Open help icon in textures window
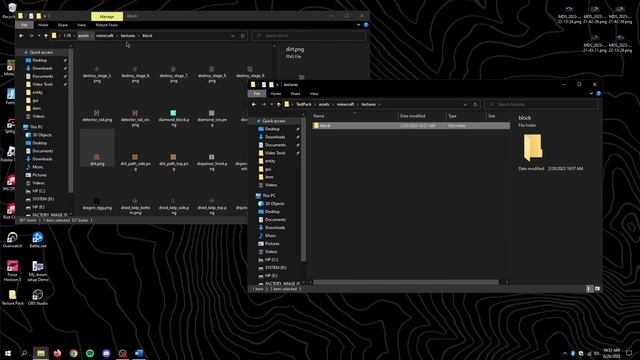This screenshot has width=640, height=360. tap(598, 93)
